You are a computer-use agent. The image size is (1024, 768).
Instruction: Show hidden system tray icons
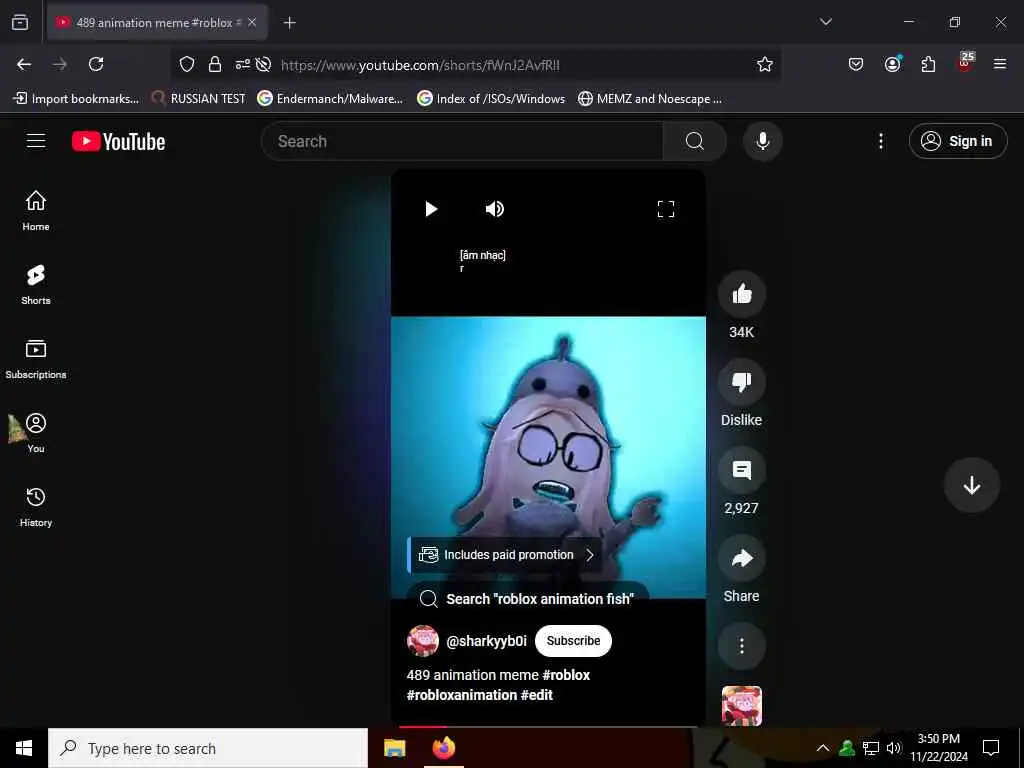pos(823,748)
